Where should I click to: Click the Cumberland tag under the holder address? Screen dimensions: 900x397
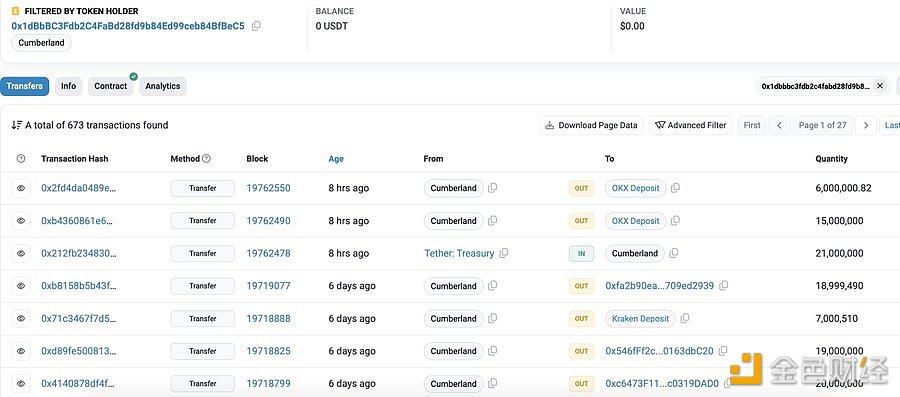(41, 43)
